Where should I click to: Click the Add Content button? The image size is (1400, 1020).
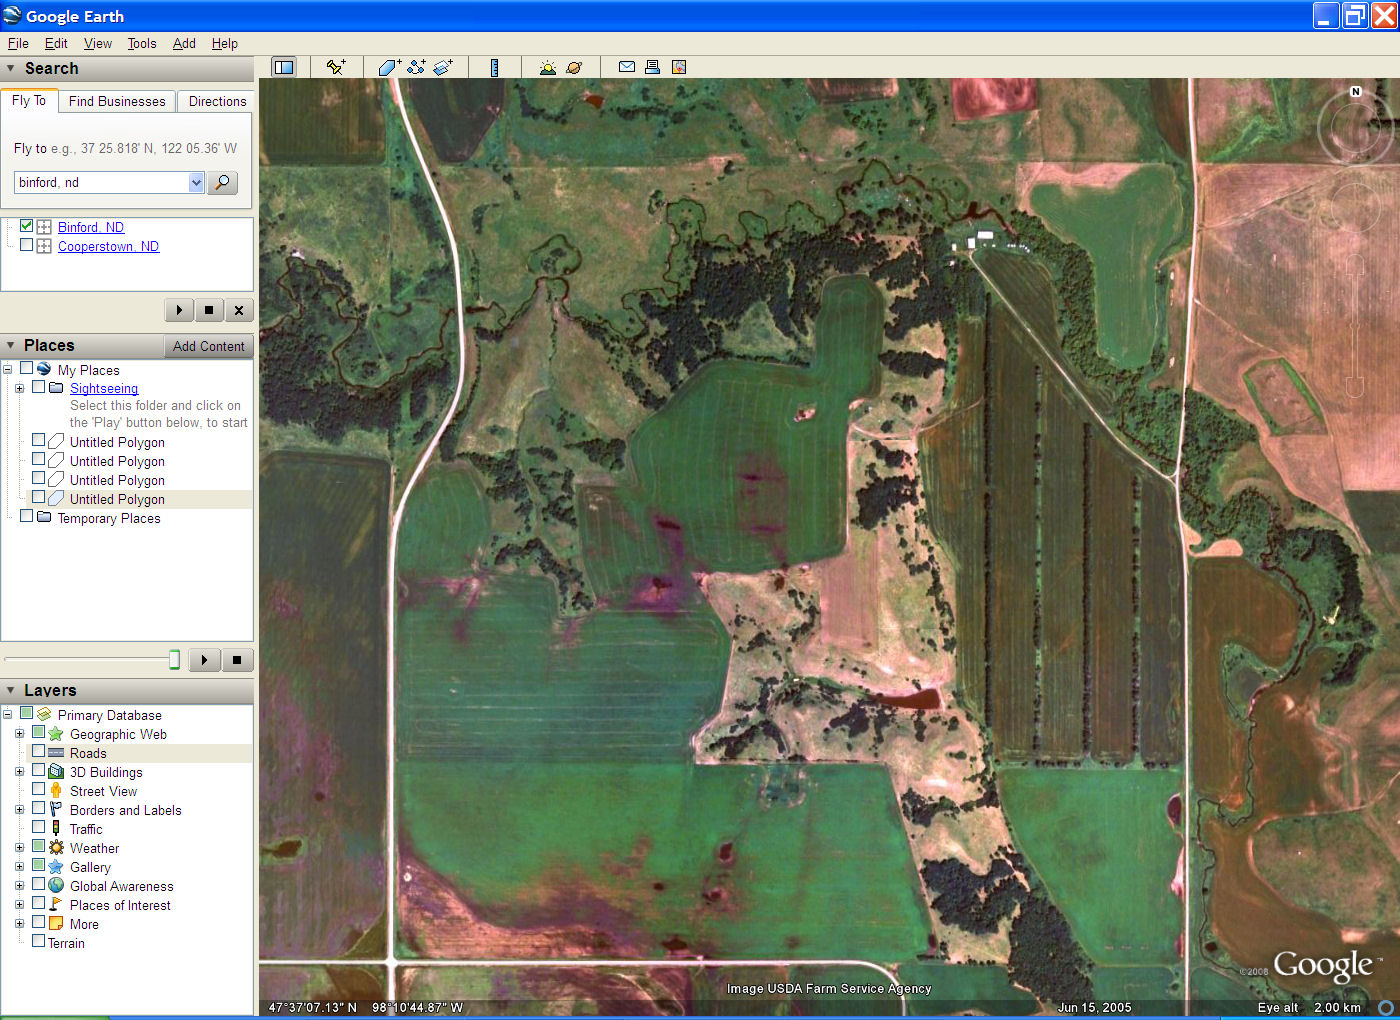(x=208, y=346)
